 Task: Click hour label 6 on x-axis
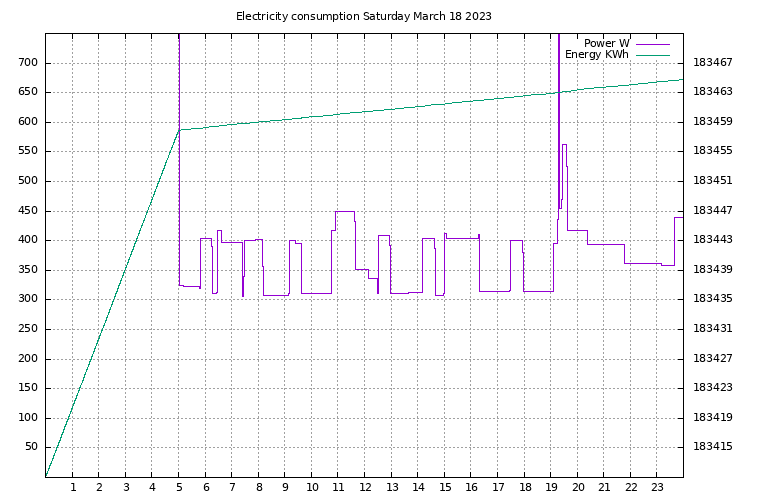click(x=206, y=487)
